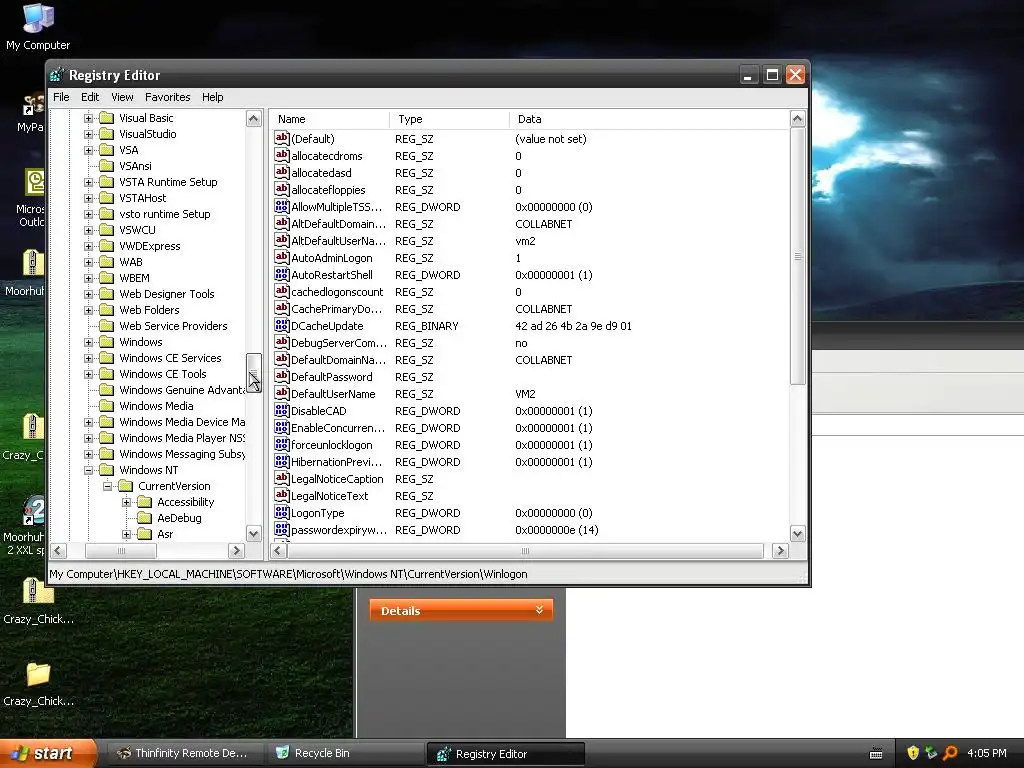
Task: Click the LogonType DWORD icon
Action: (281, 512)
